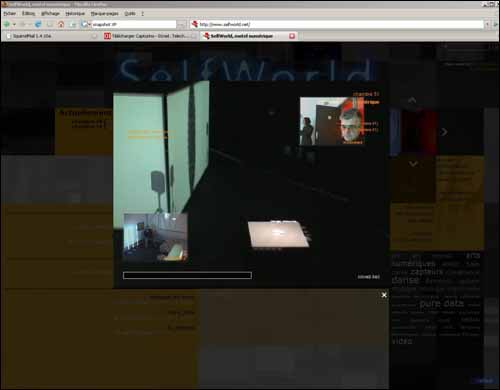Click the 'video' tag link

(x=402, y=341)
